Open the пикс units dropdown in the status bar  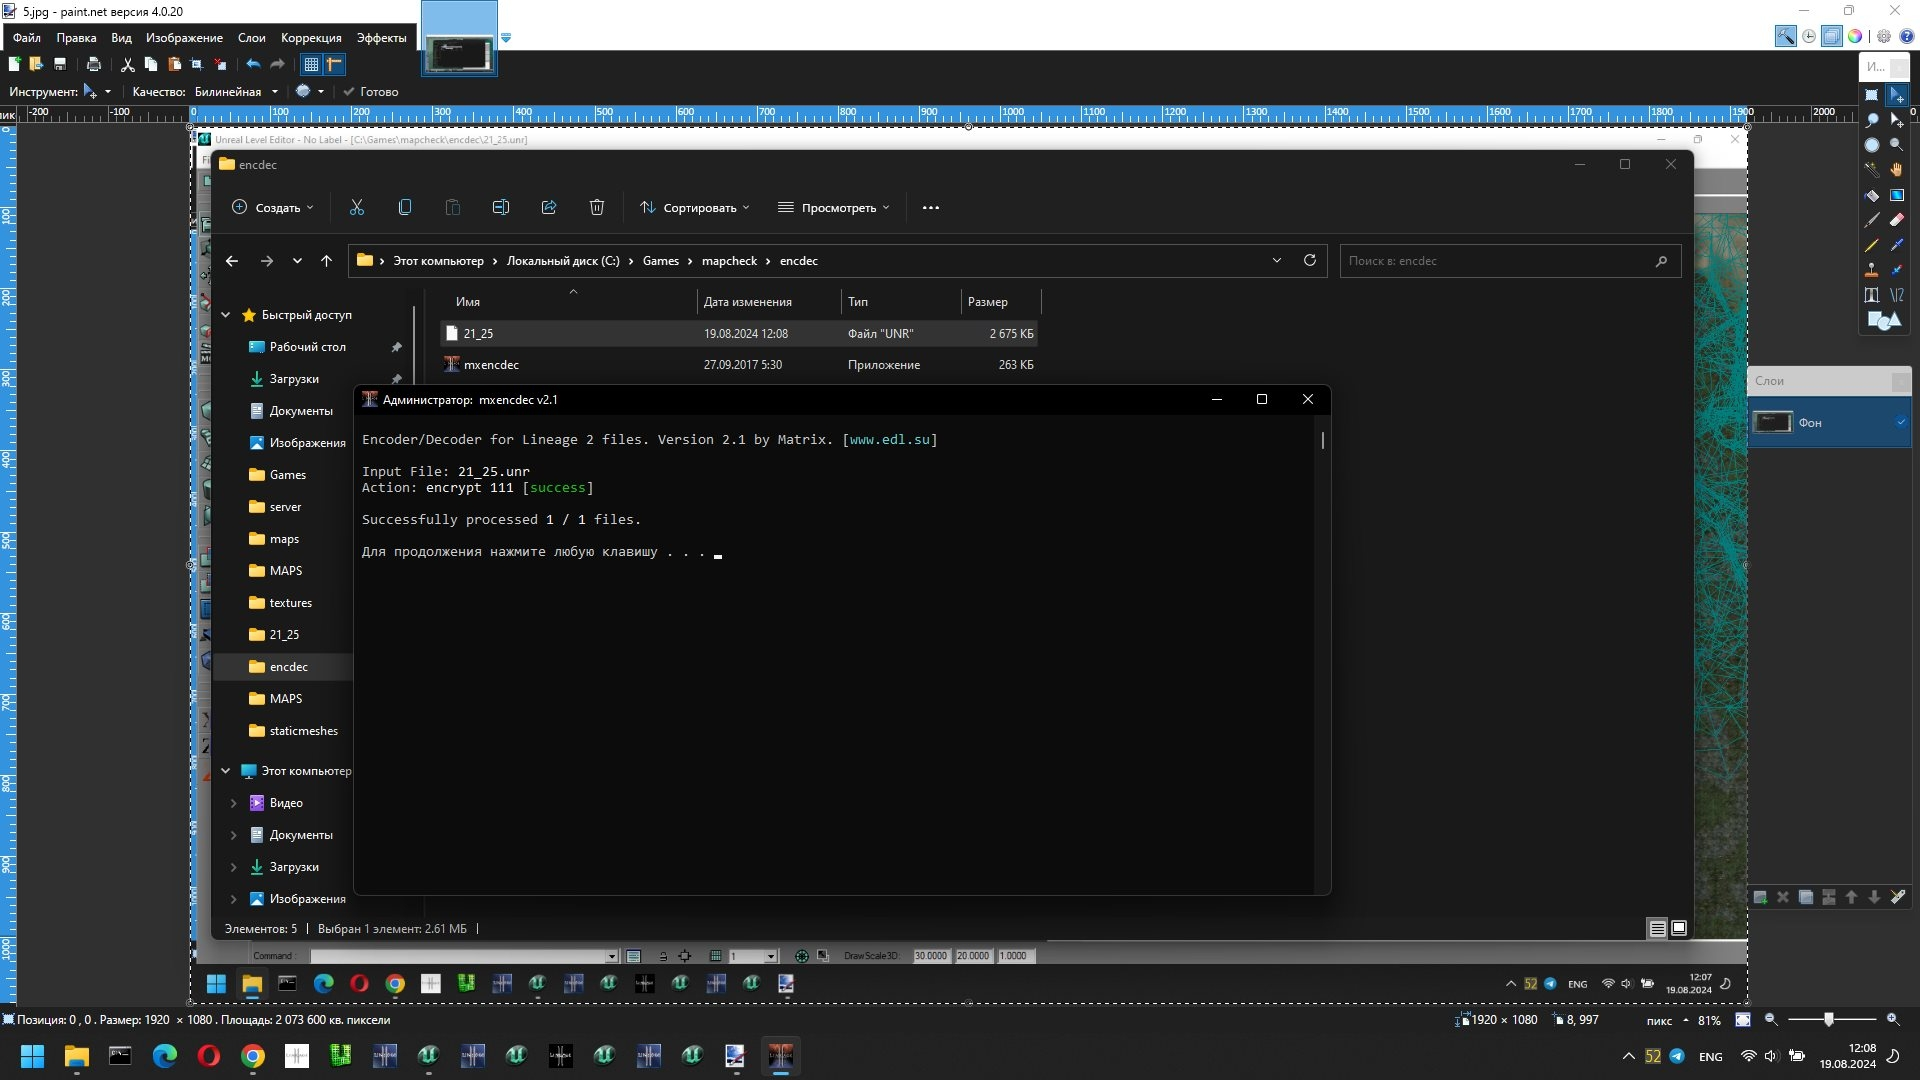pos(1668,1020)
